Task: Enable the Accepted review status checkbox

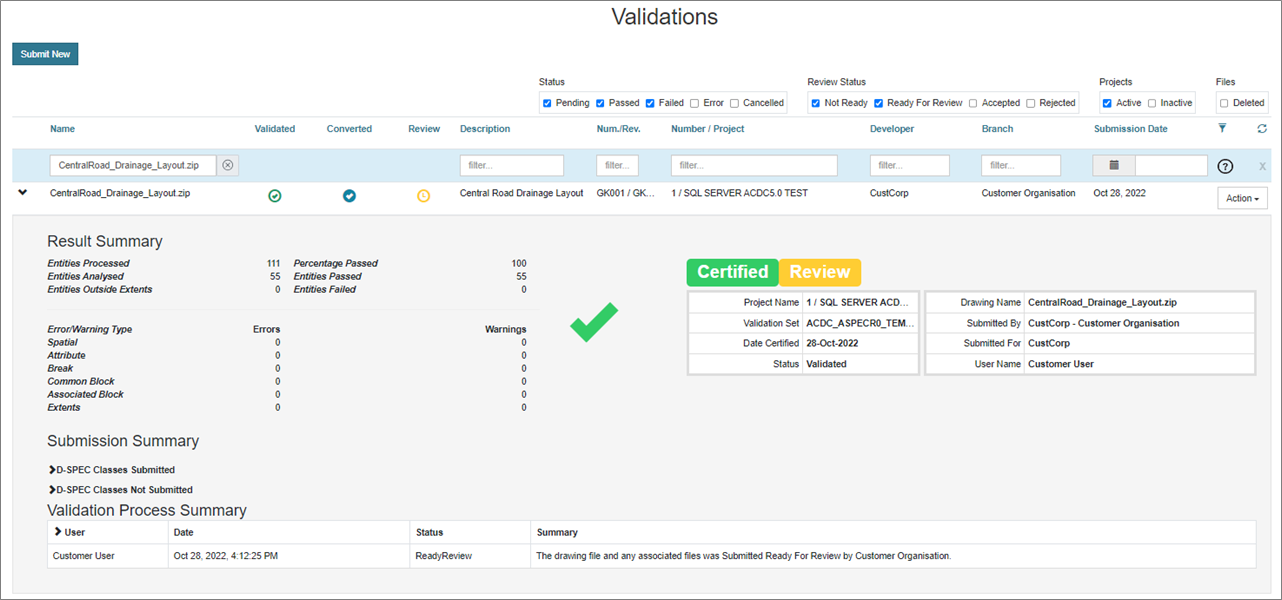Action: tap(973, 103)
